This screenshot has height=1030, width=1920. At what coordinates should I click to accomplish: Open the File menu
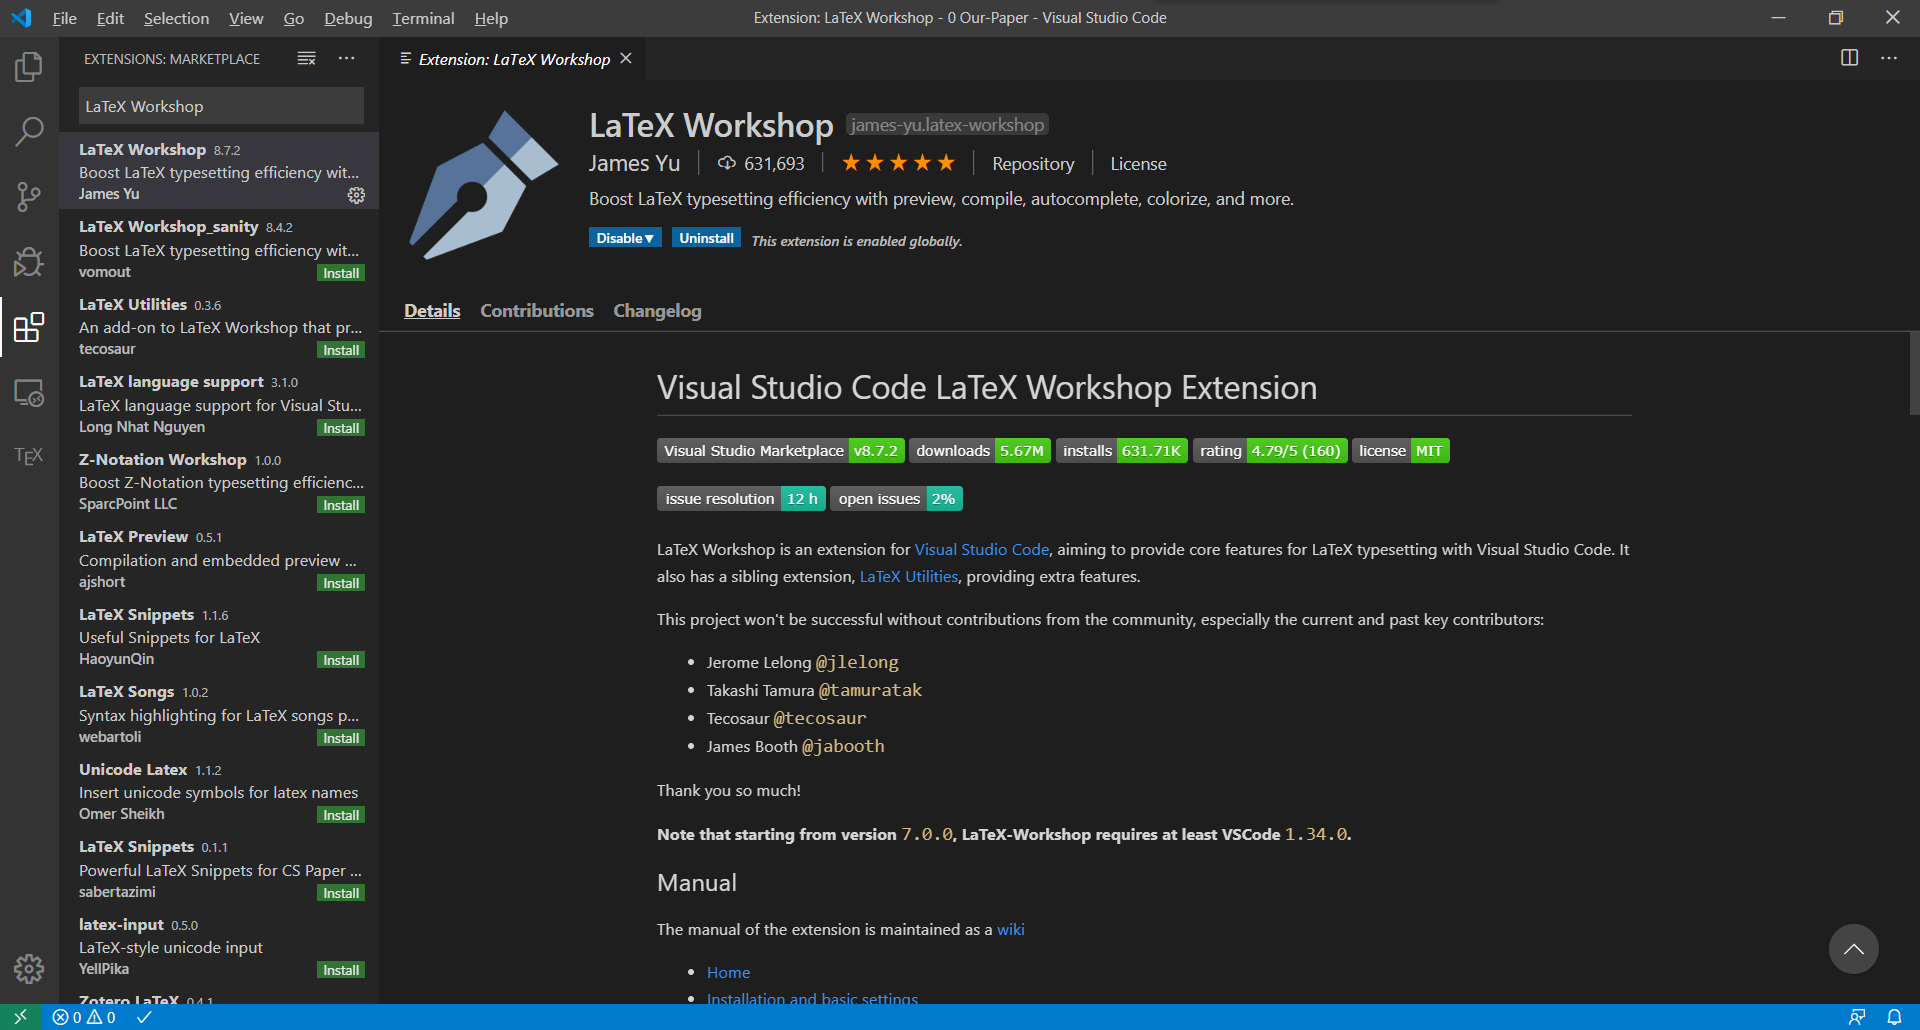coord(65,18)
